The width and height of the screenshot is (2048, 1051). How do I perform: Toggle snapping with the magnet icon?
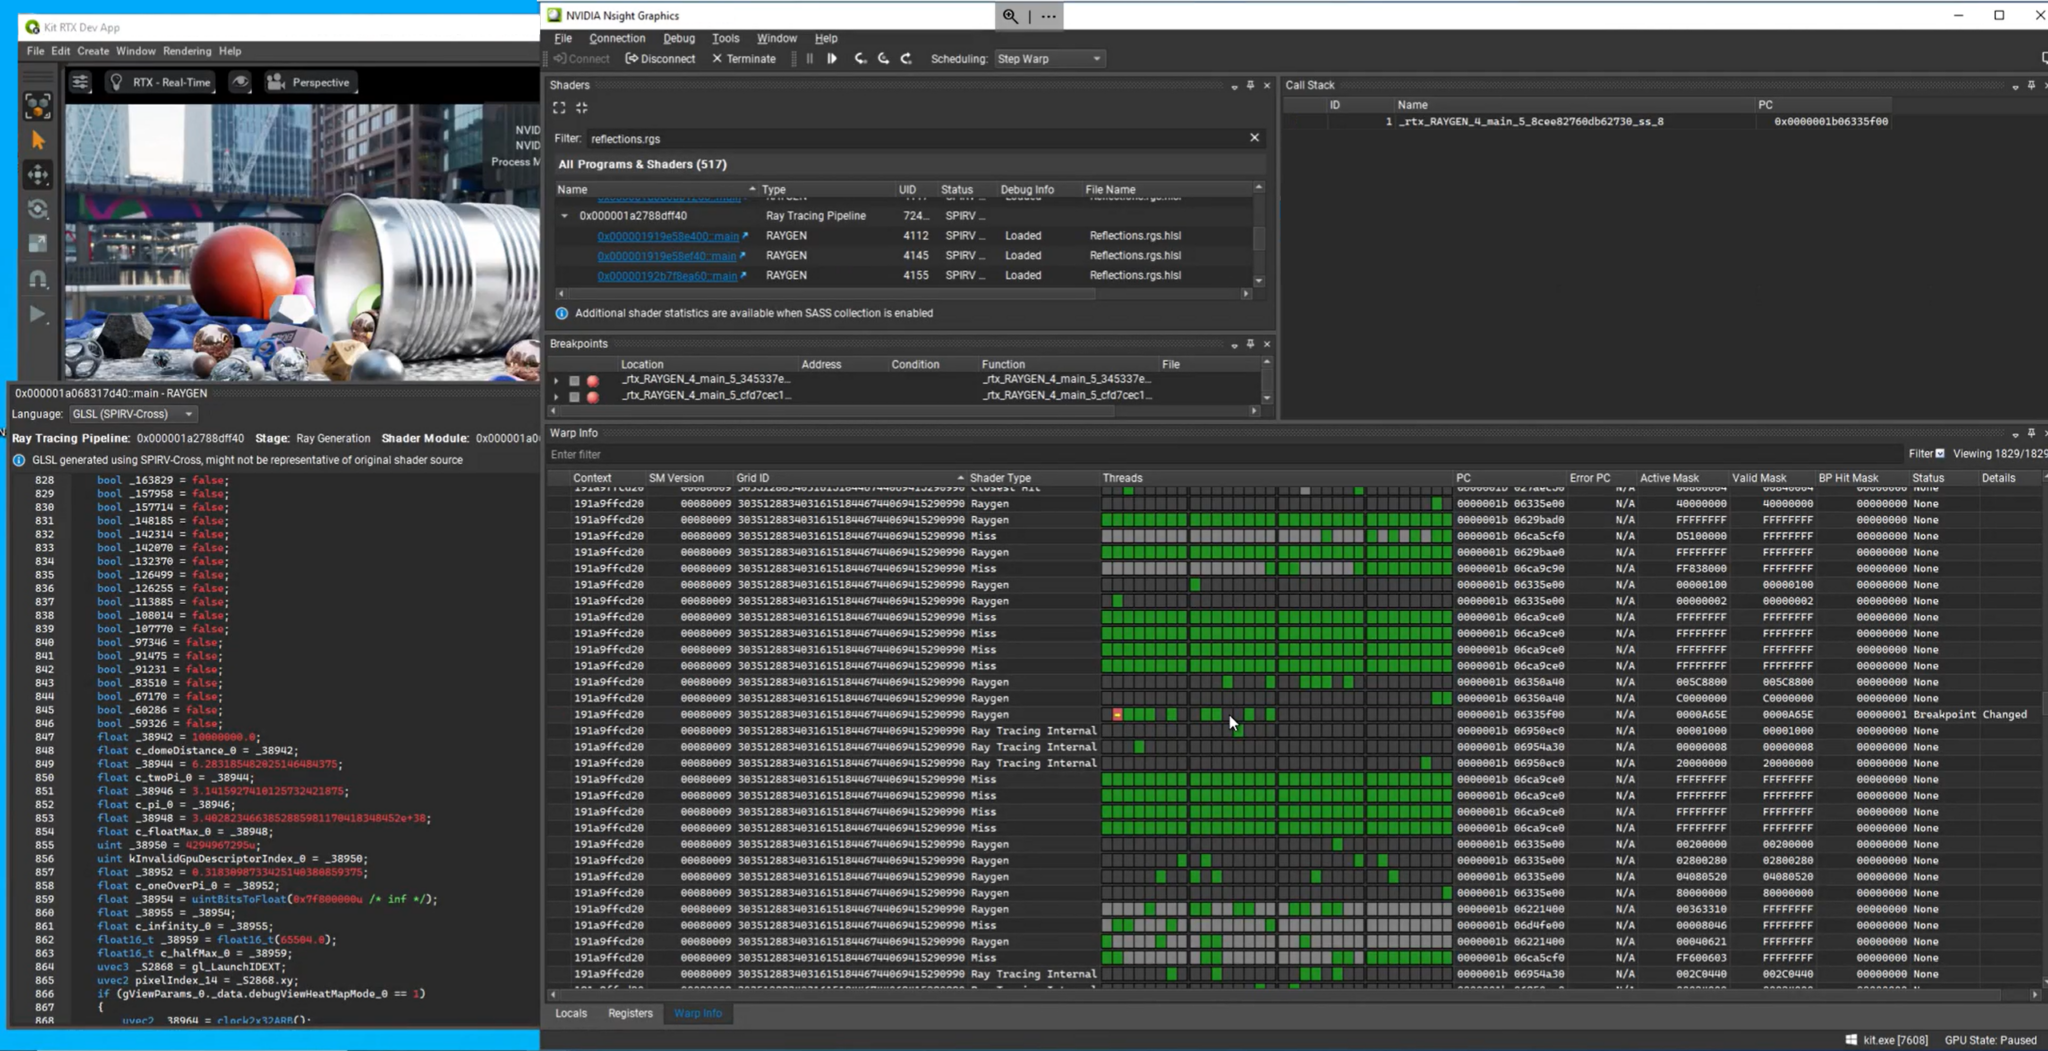38,279
